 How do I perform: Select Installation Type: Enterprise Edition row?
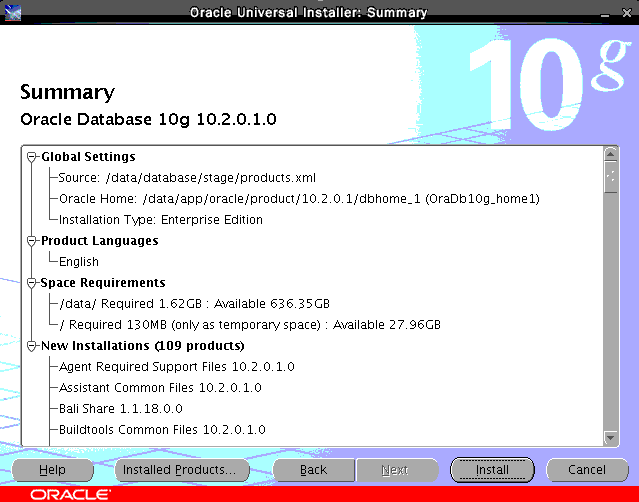coord(161,220)
